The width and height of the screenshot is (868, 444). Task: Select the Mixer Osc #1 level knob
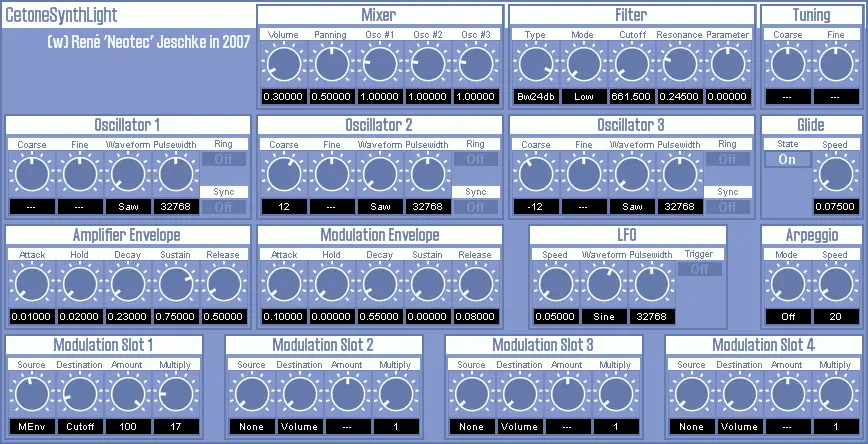pyautogui.click(x=379, y=64)
